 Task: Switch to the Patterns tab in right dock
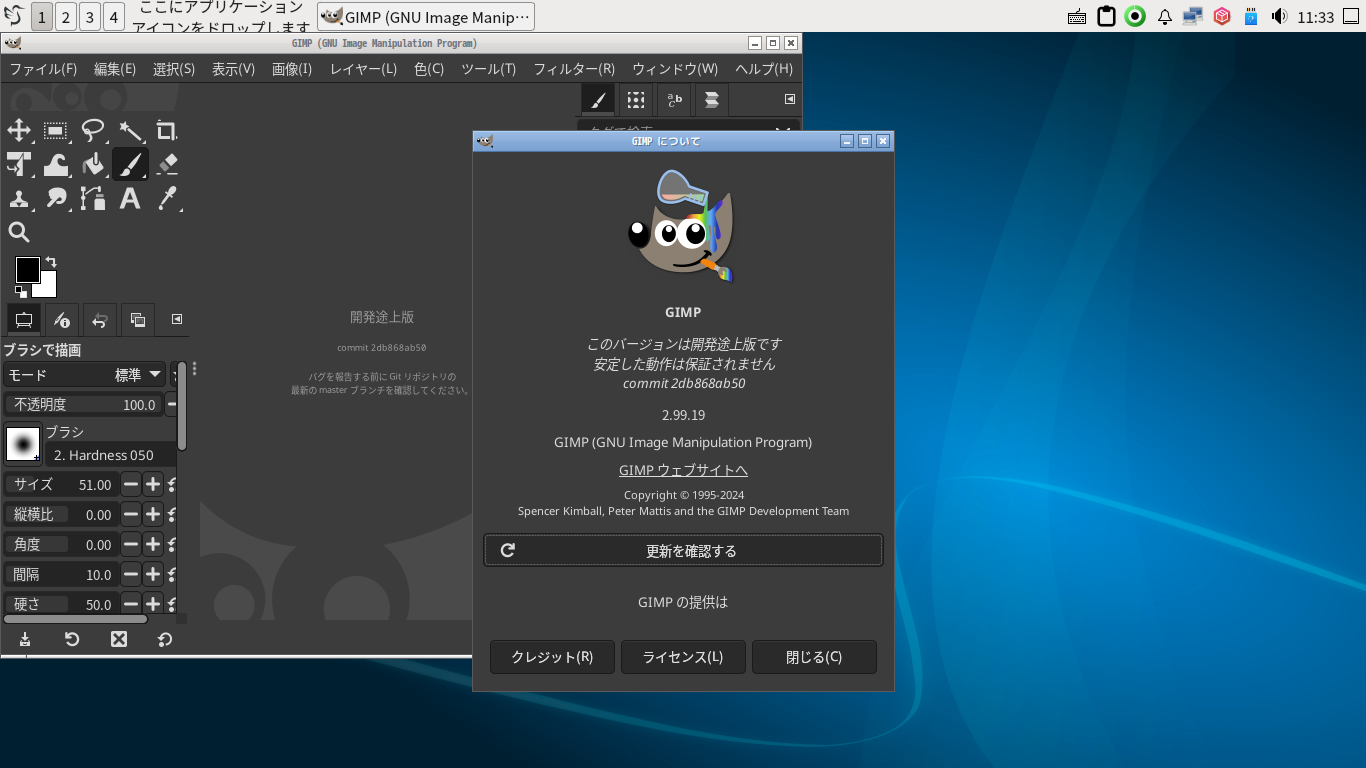coord(635,99)
